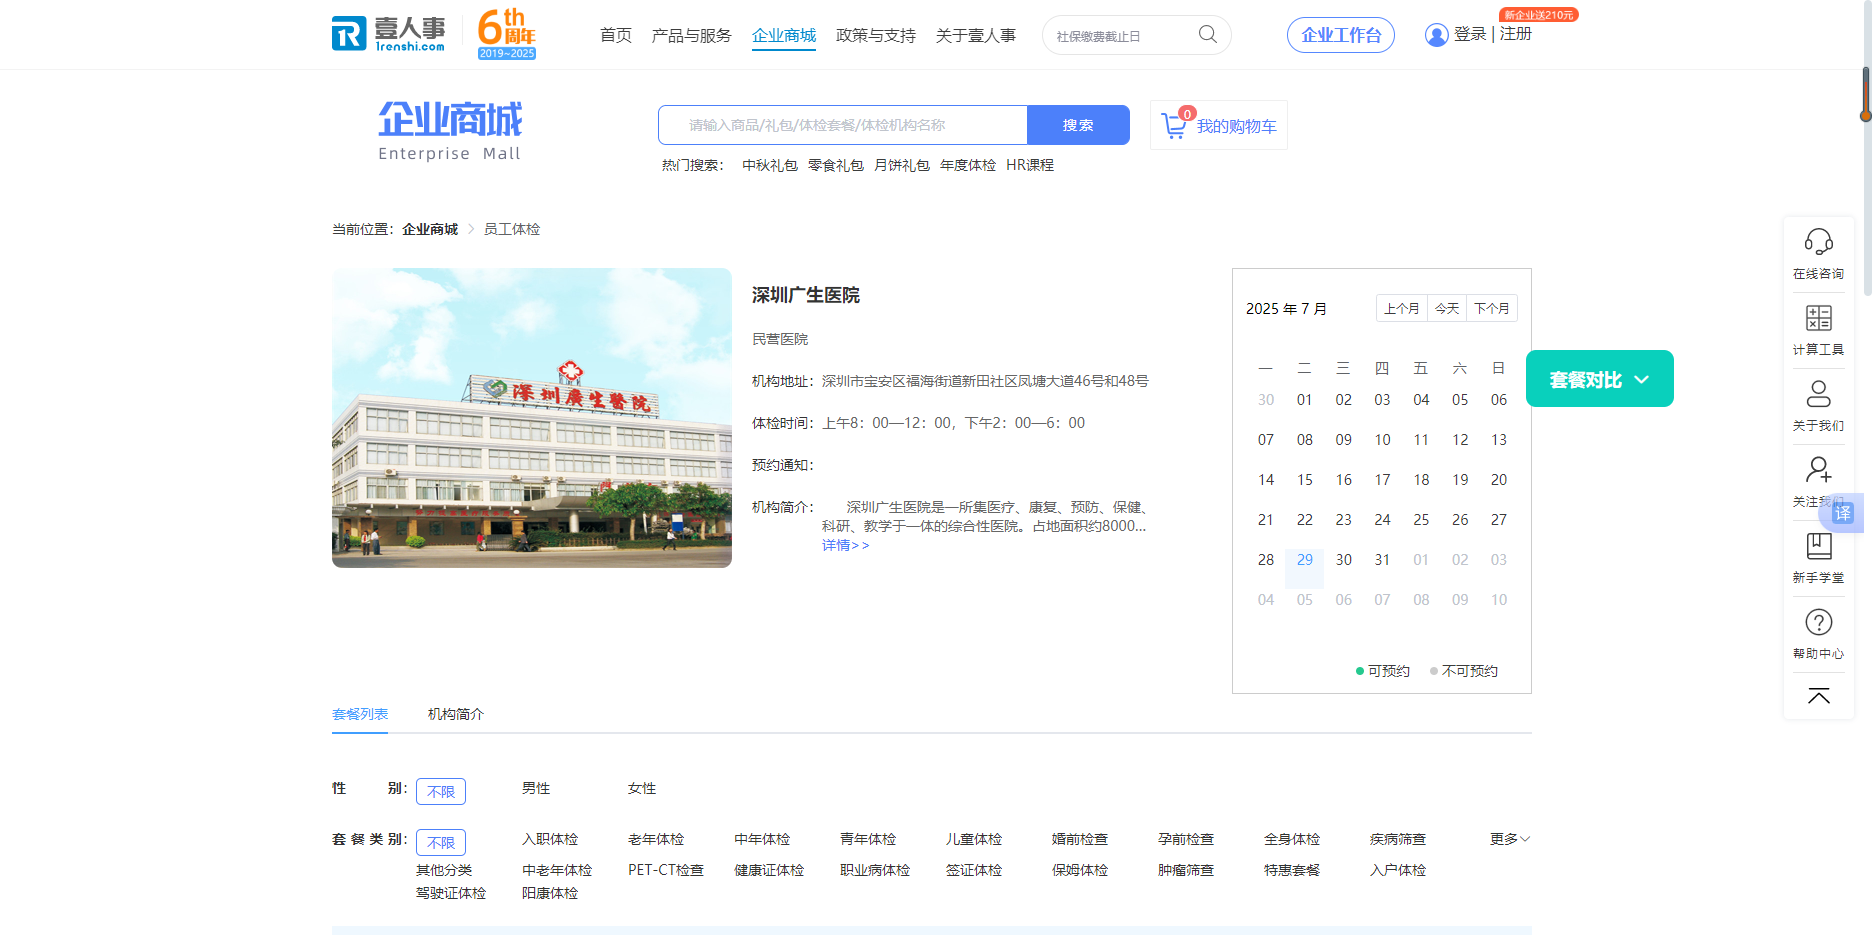Click 登录 link

tap(1470, 34)
